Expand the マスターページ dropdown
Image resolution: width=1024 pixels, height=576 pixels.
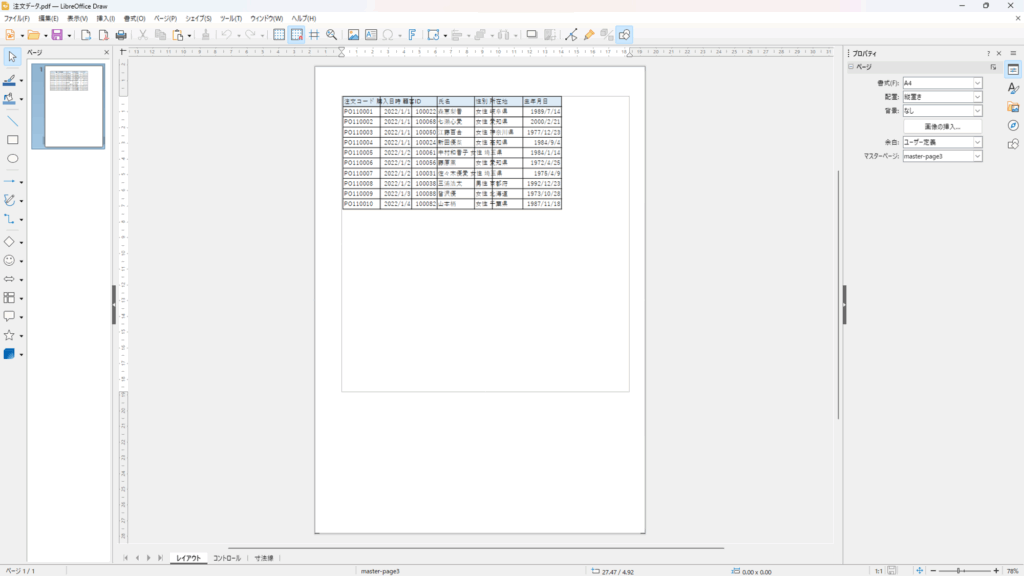pyautogui.click(x=942, y=156)
